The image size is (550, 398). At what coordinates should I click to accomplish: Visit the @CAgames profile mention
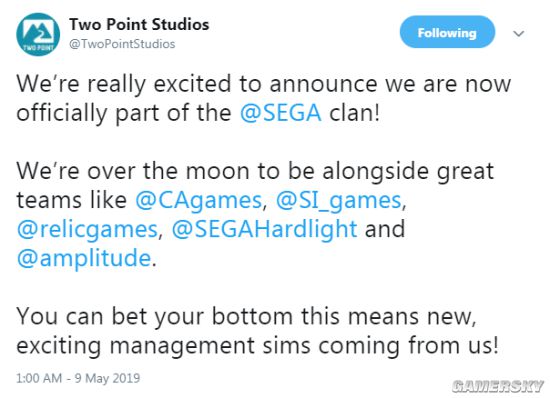[199, 200]
